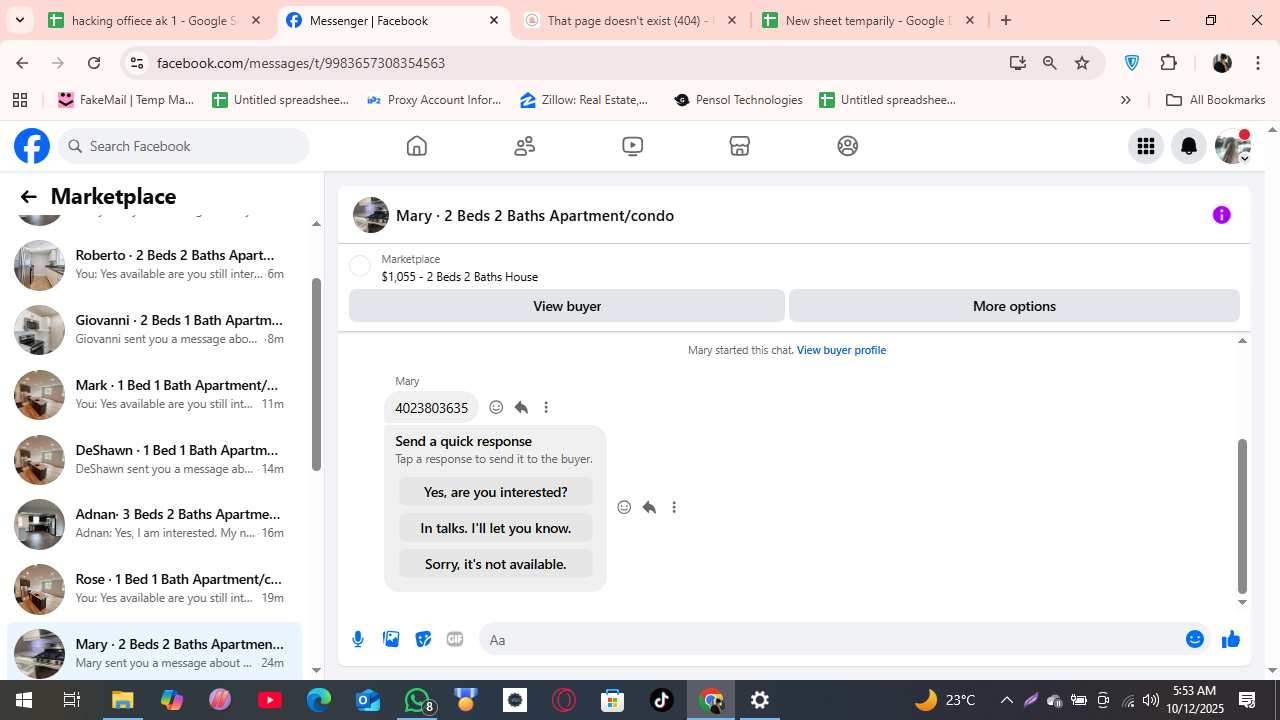The image size is (1280, 720).
Task: Open Roberto 2 Beds 2 Baths conversation
Action: [153, 265]
